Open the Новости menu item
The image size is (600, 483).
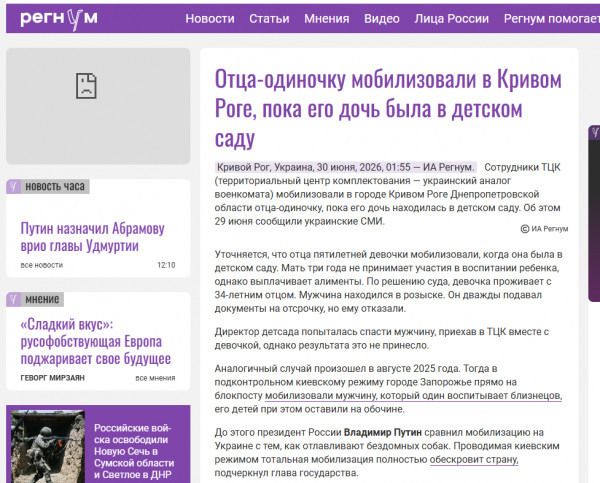point(210,19)
